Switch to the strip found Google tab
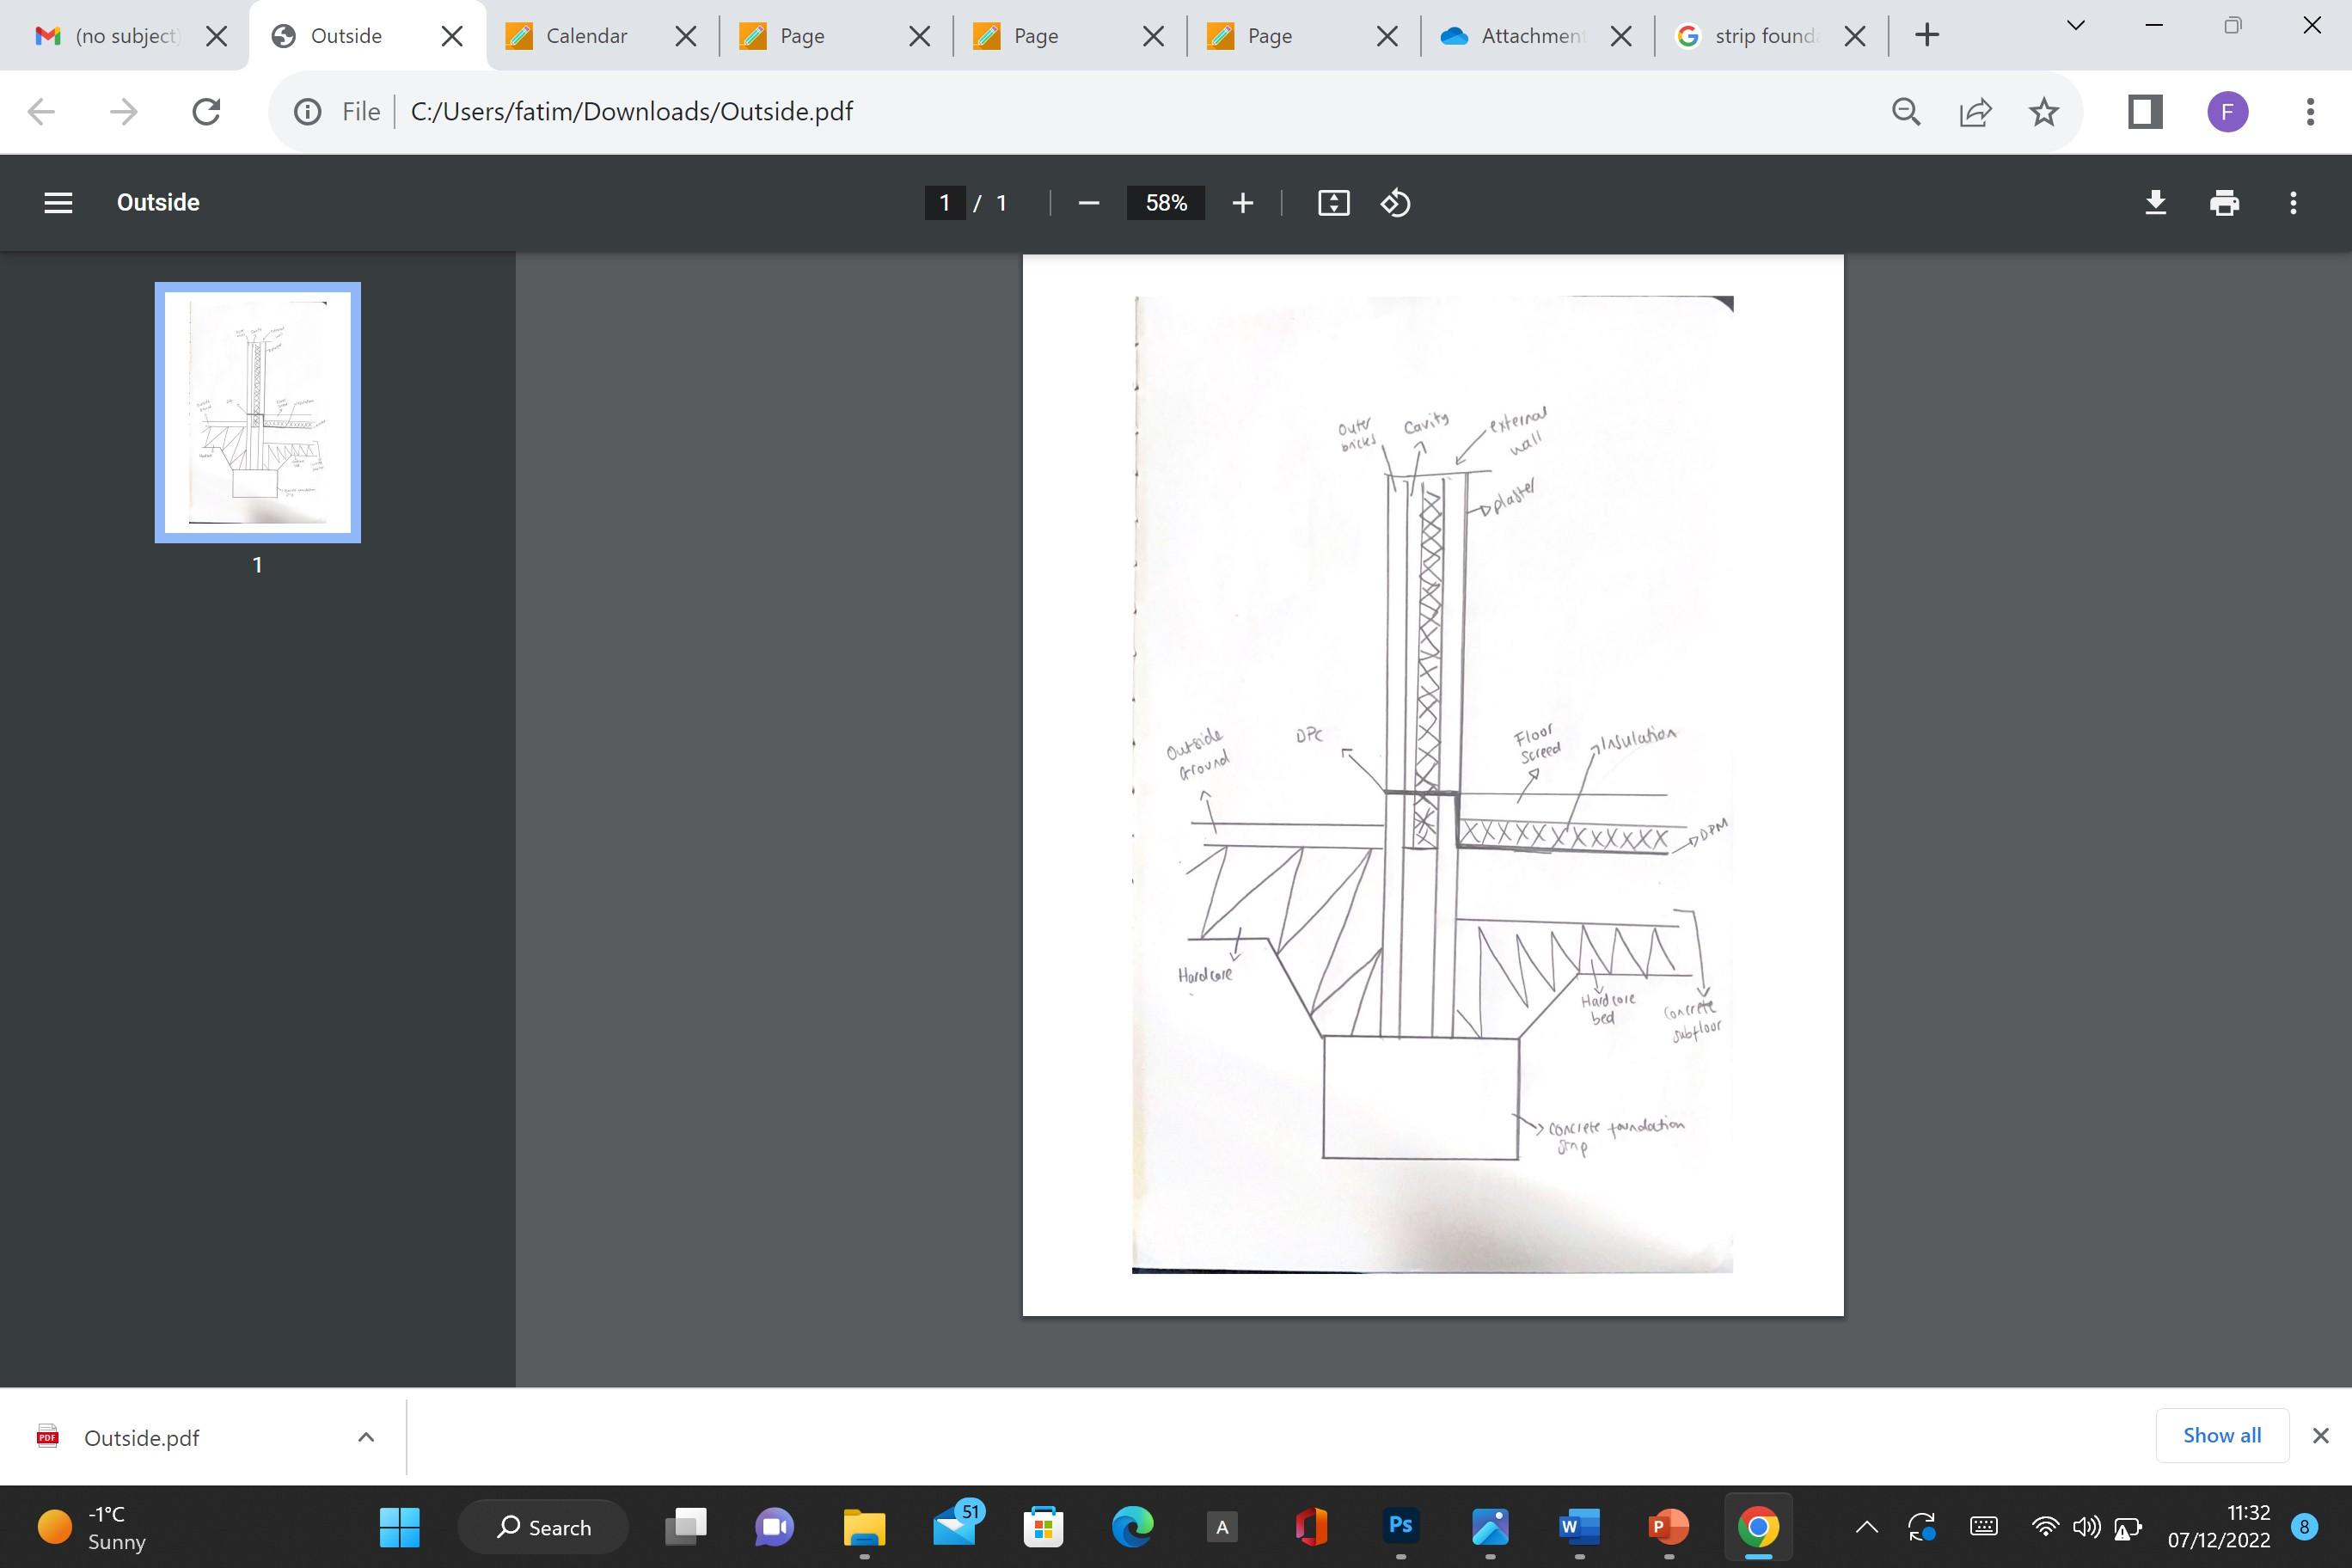Image resolution: width=2352 pixels, height=1568 pixels. pos(1762,36)
